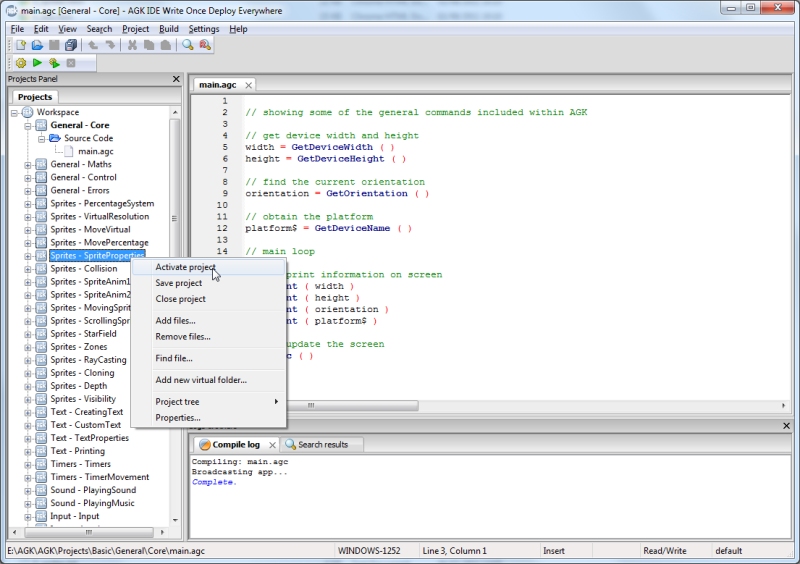This screenshot has width=800, height=564.
Task: Expand the Sound - PlayingMusic project
Action: coord(28,504)
